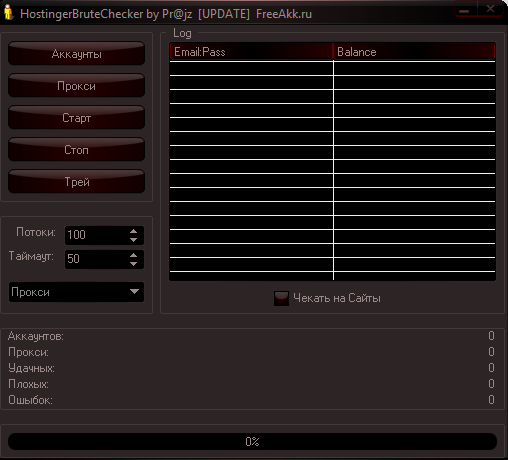Increase Таймаут value with up arrow
508x460 pixels.
(x=134, y=255)
